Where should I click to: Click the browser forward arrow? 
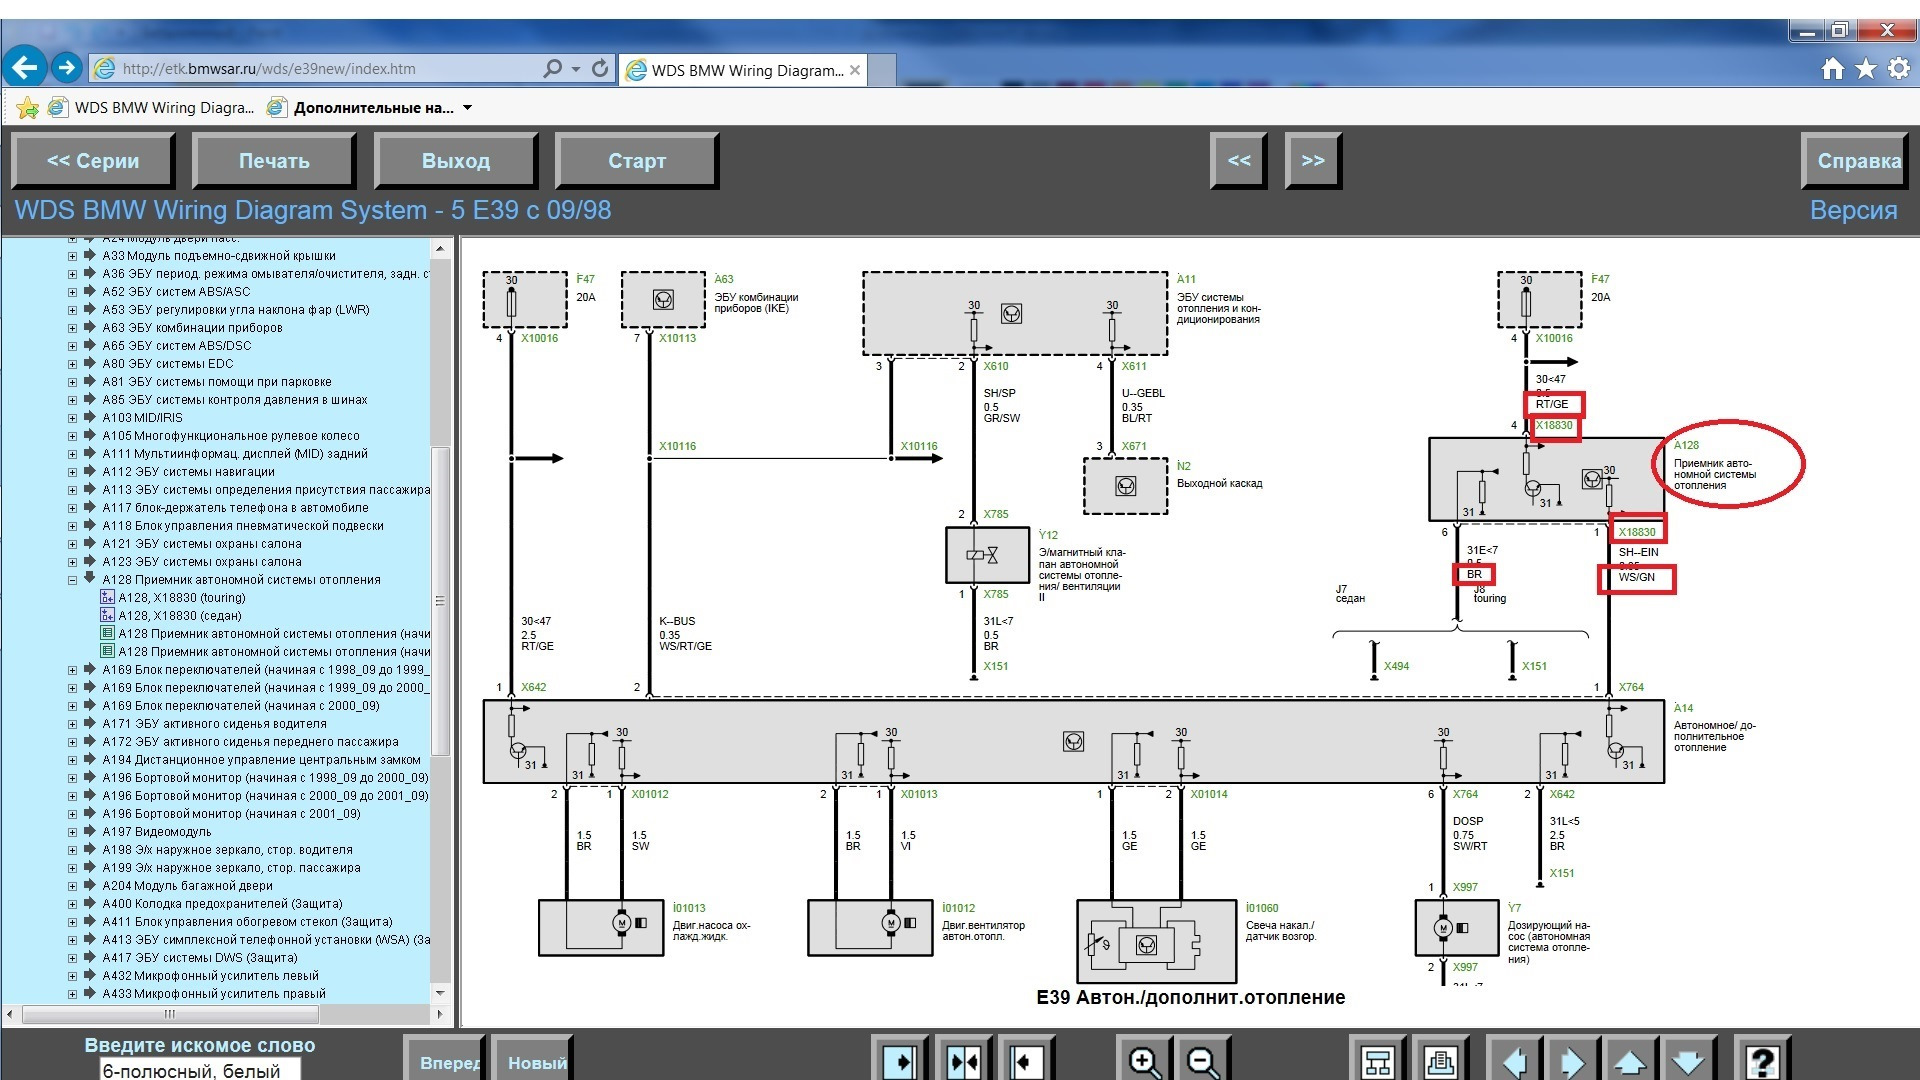(x=66, y=68)
